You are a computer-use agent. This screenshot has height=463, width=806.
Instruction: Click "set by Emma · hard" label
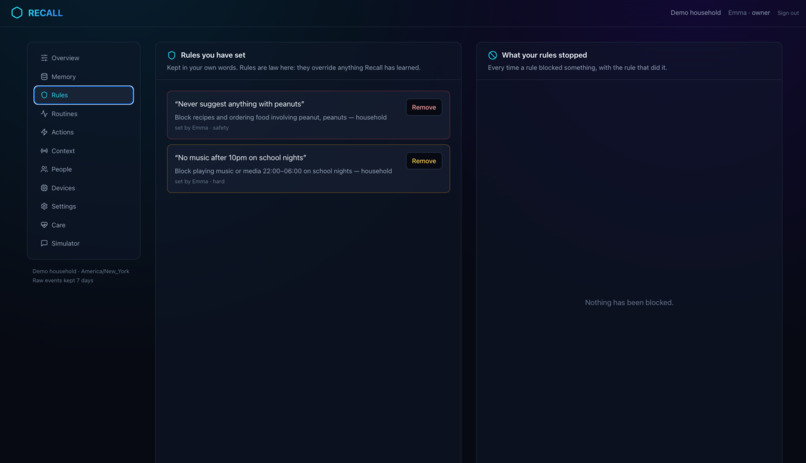coord(199,181)
